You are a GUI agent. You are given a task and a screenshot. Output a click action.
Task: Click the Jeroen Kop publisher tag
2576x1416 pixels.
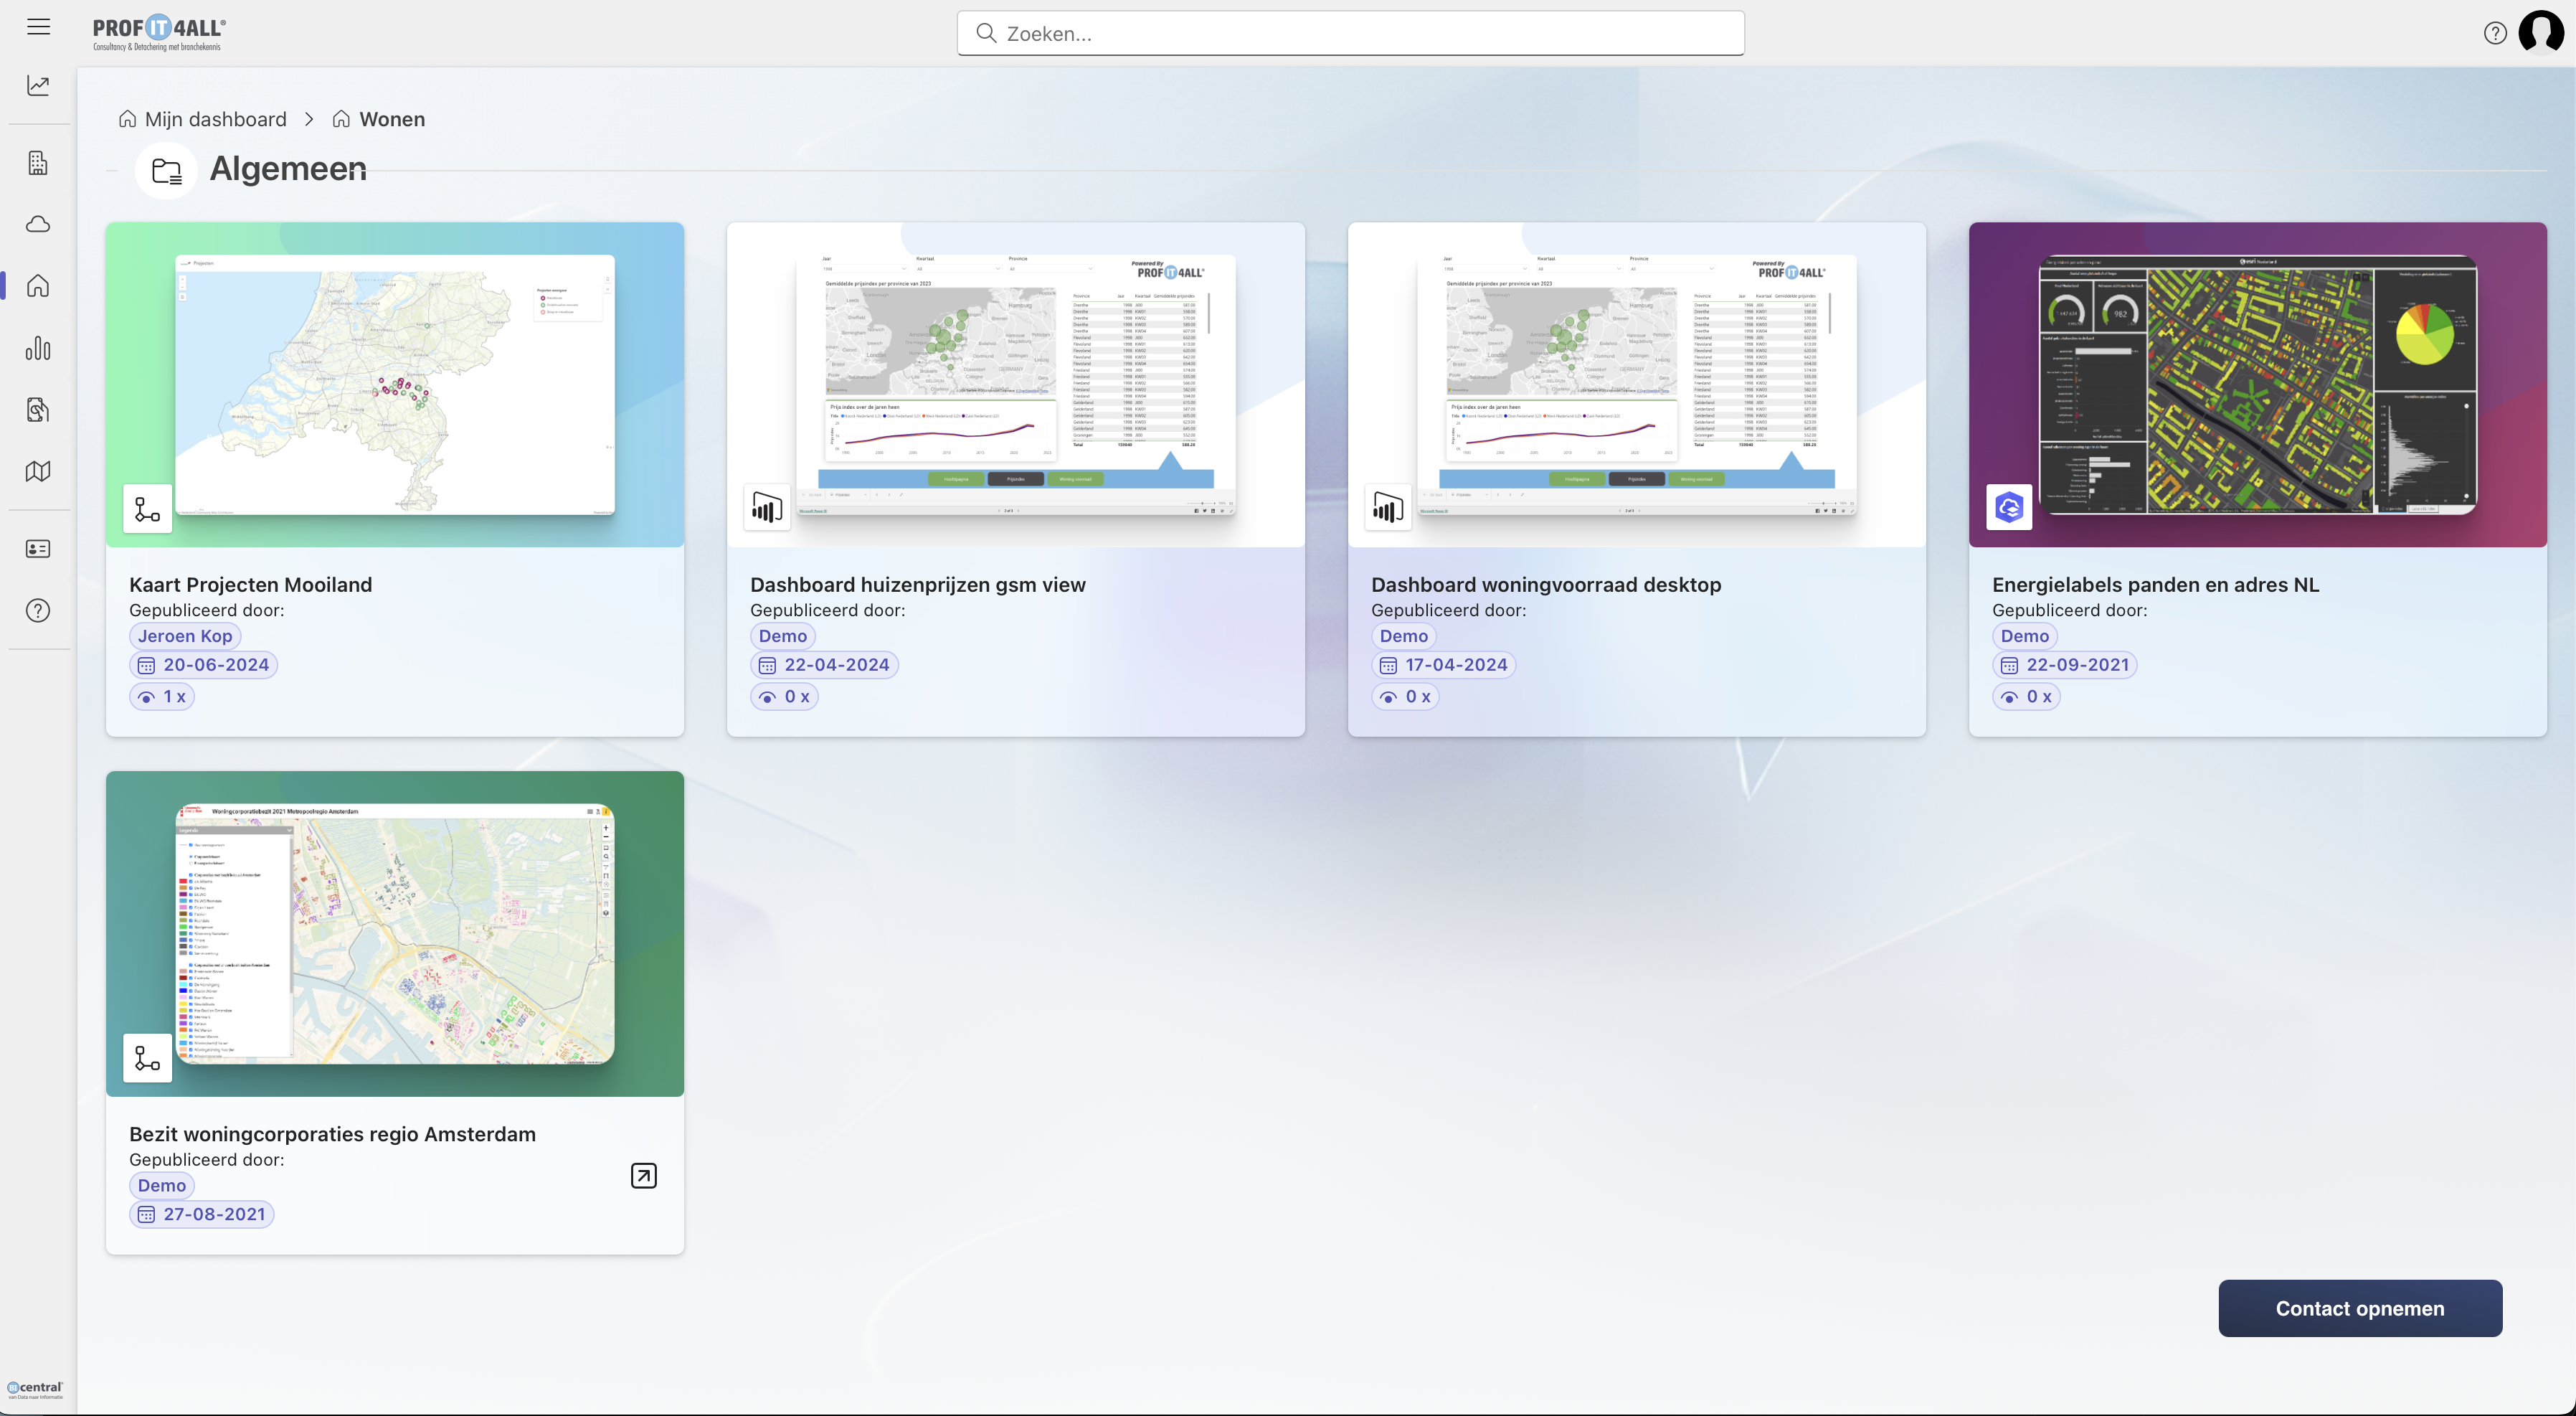(184, 636)
